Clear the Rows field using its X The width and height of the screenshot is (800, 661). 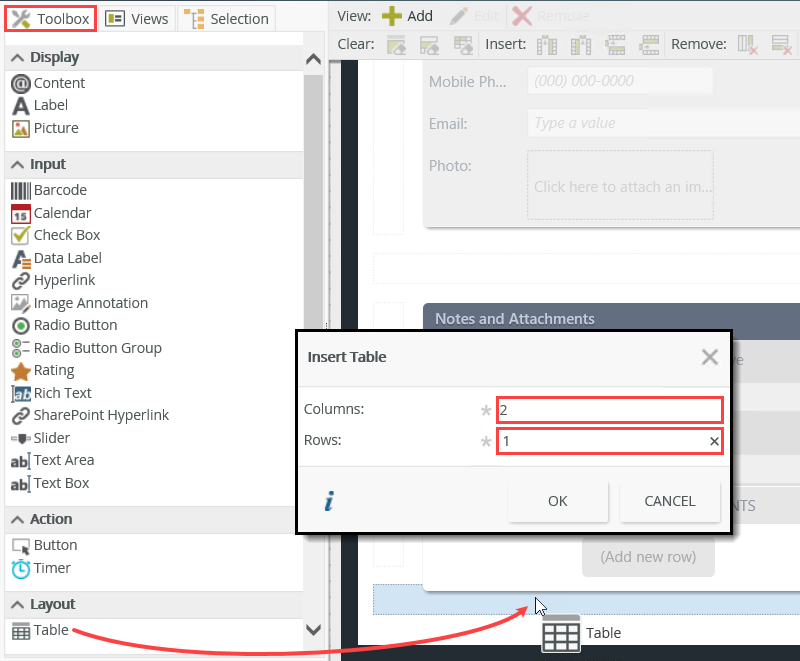[714, 441]
